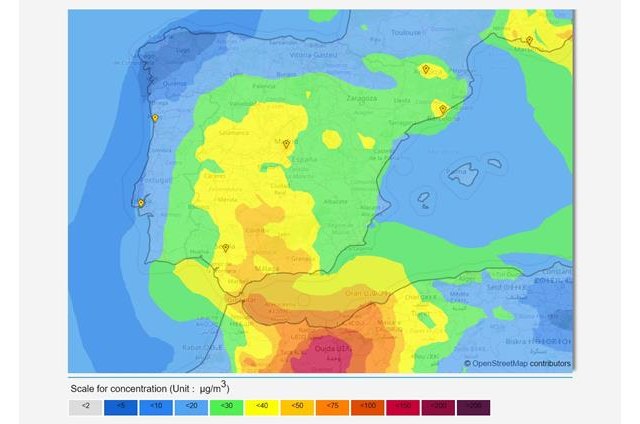Click the map marker on Madrid
This screenshot has width=640, height=424.
pos(285,144)
